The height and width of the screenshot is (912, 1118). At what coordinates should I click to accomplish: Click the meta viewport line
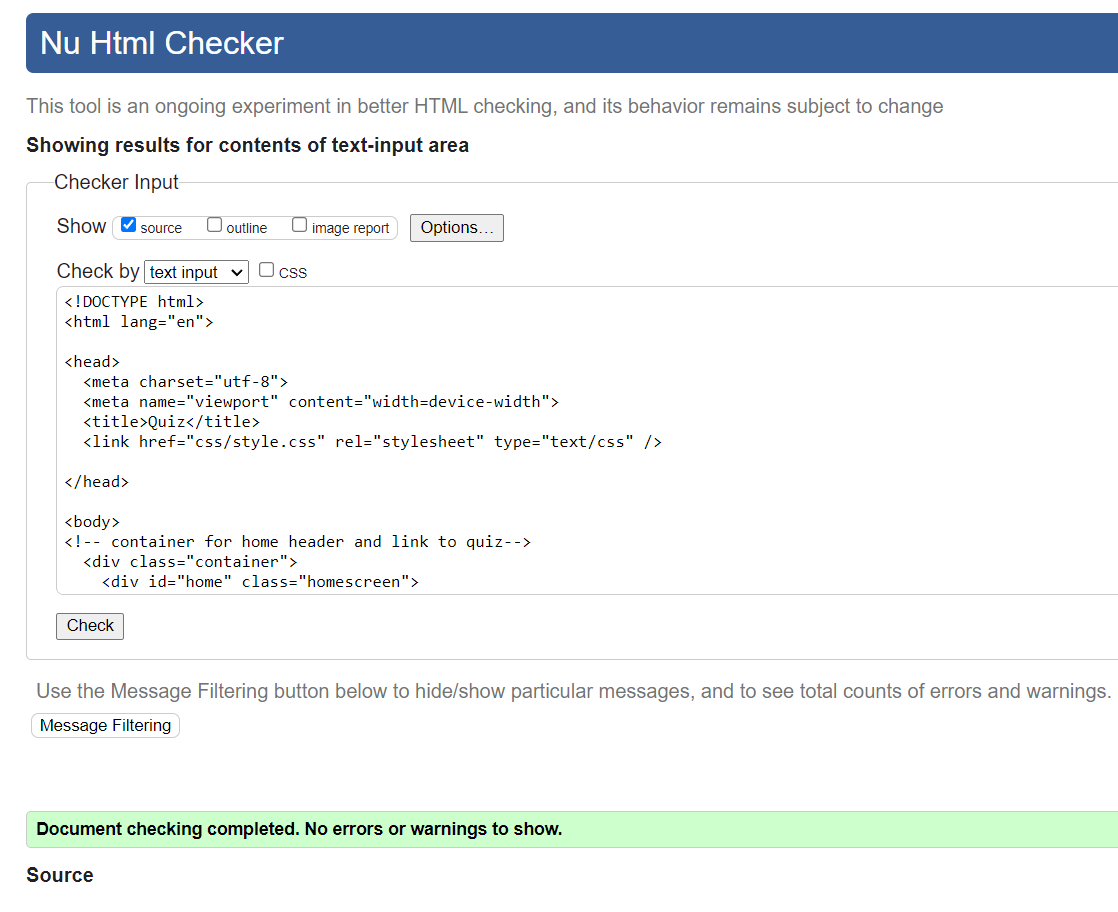point(321,401)
